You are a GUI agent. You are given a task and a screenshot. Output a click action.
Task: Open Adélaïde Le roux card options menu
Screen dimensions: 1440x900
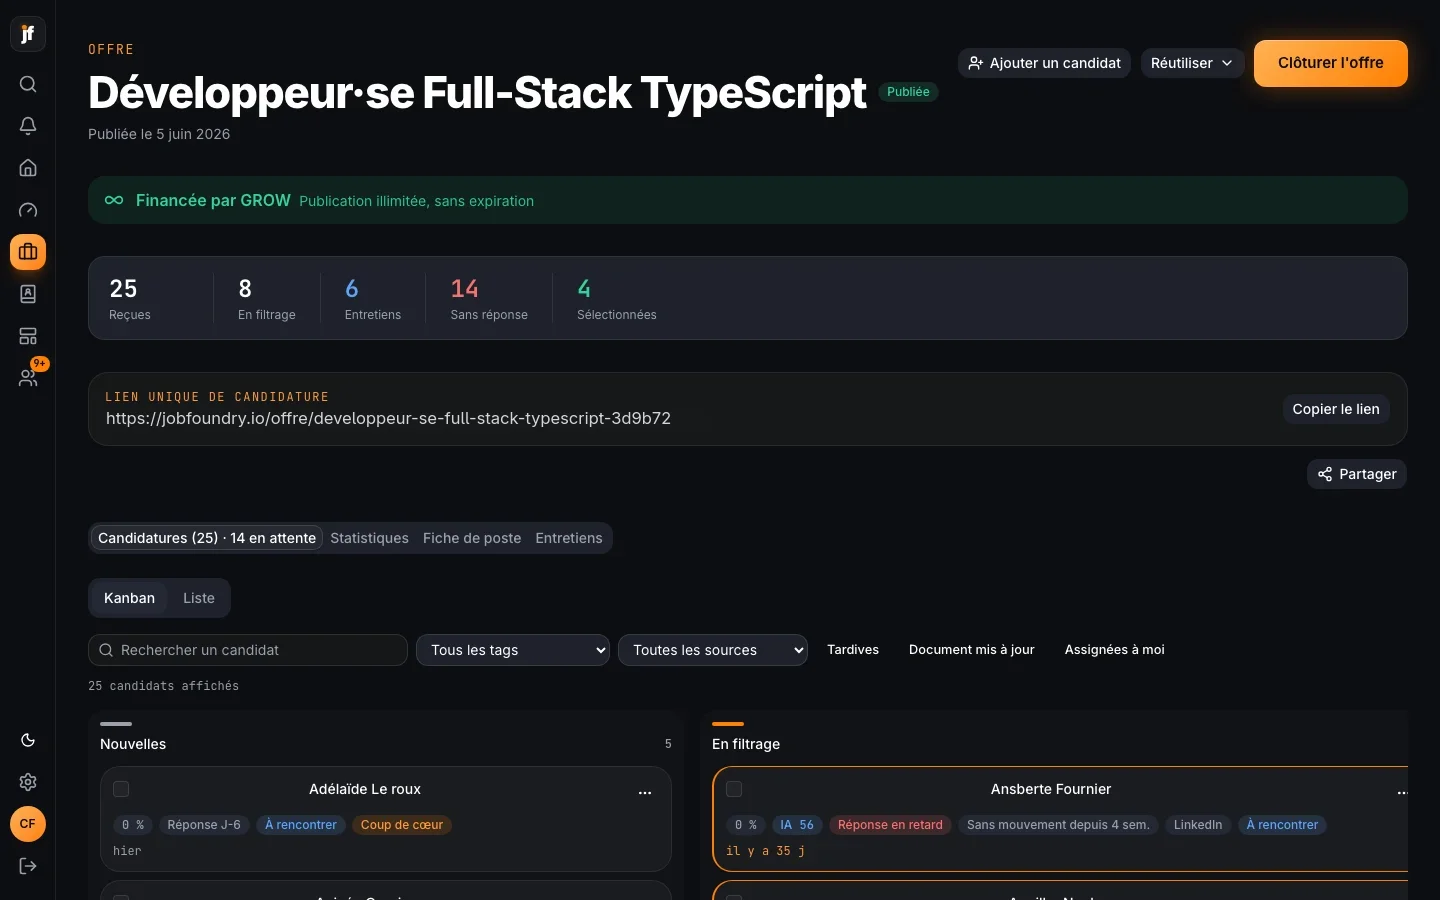[645, 792]
